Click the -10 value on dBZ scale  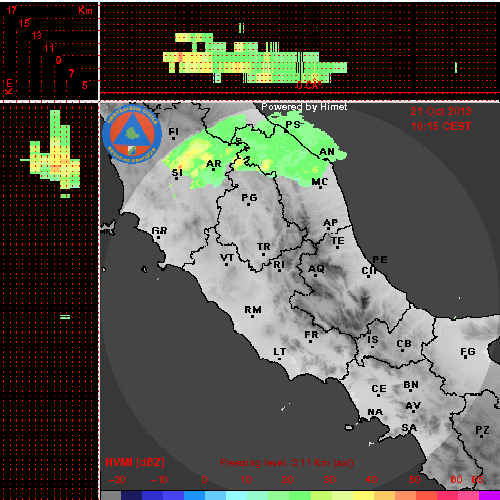pyautogui.click(x=159, y=480)
